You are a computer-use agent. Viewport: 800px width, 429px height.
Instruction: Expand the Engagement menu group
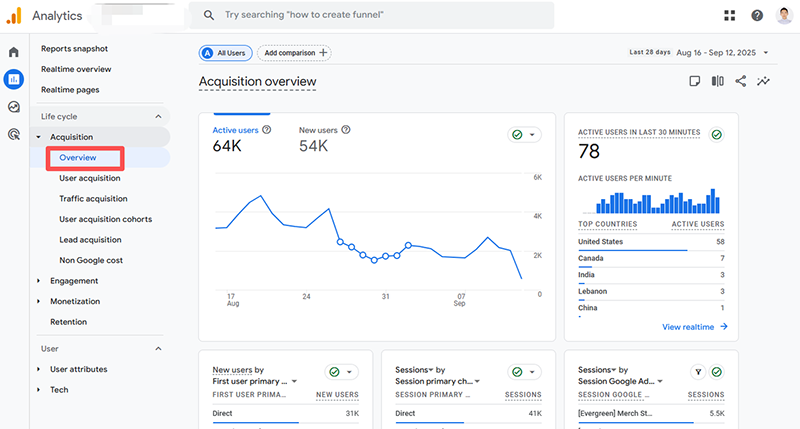click(x=39, y=281)
